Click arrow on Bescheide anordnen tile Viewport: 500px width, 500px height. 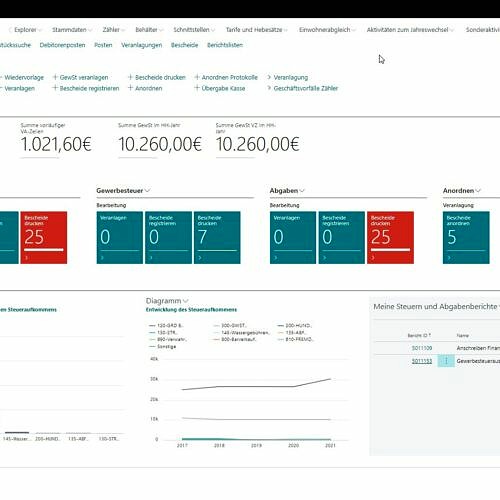pos(449,258)
